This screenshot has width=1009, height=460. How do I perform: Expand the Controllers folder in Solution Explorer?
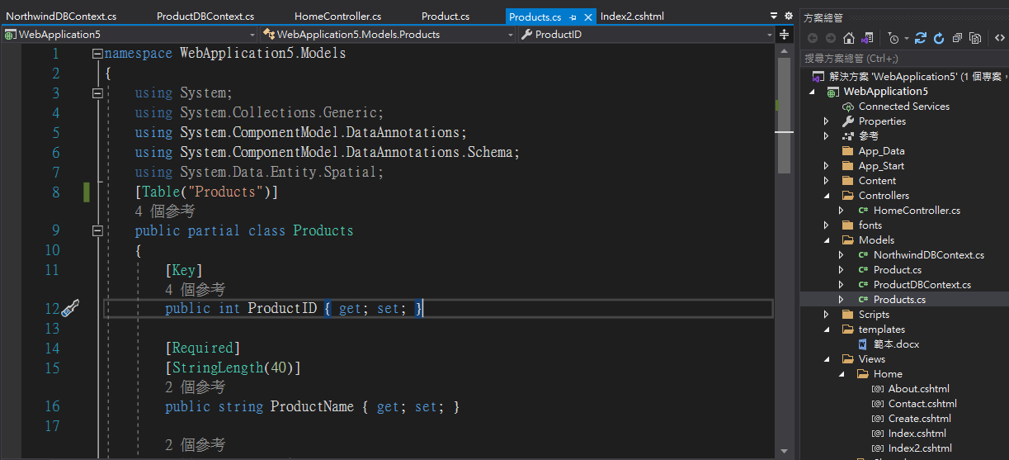coord(827,196)
